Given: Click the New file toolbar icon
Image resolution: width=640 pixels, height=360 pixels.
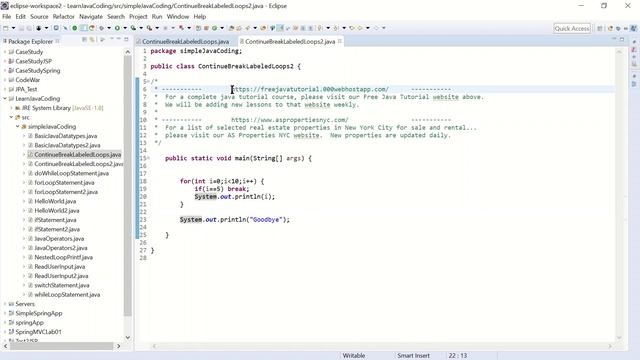Looking at the screenshot, I should tap(5, 28).
